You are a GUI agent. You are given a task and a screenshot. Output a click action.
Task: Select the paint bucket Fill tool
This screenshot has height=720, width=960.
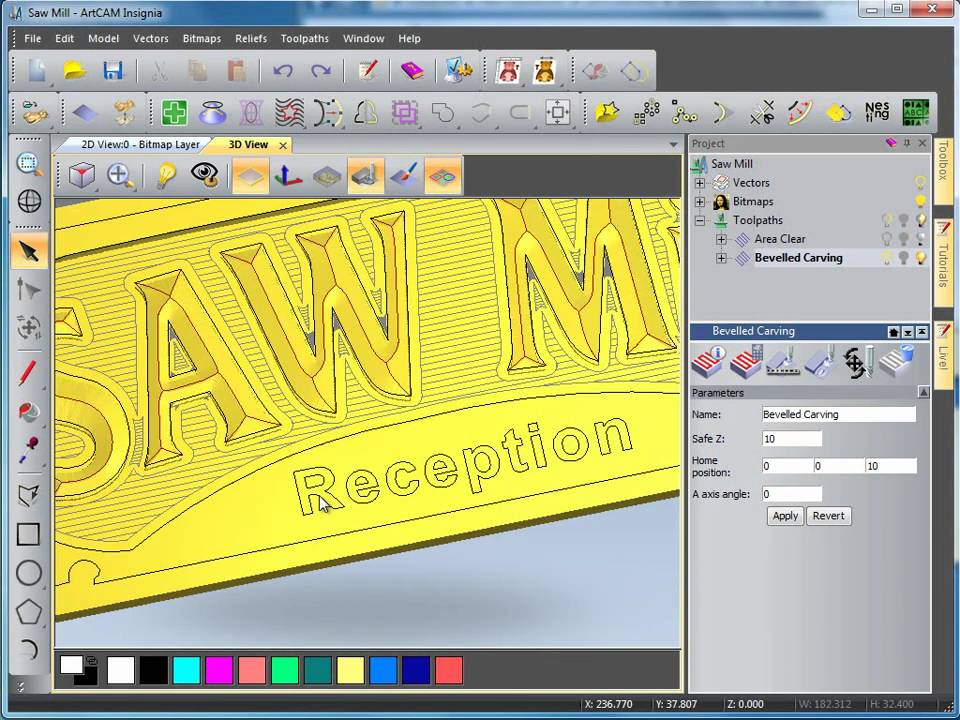pyautogui.click(x=28, y=412)
